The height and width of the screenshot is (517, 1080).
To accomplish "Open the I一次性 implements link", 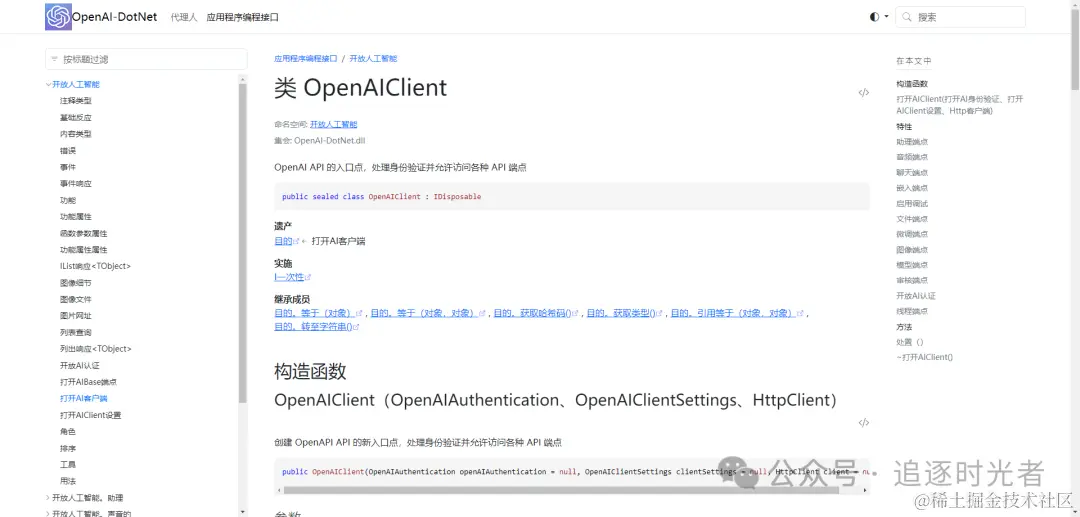I will tap(289, 277).
